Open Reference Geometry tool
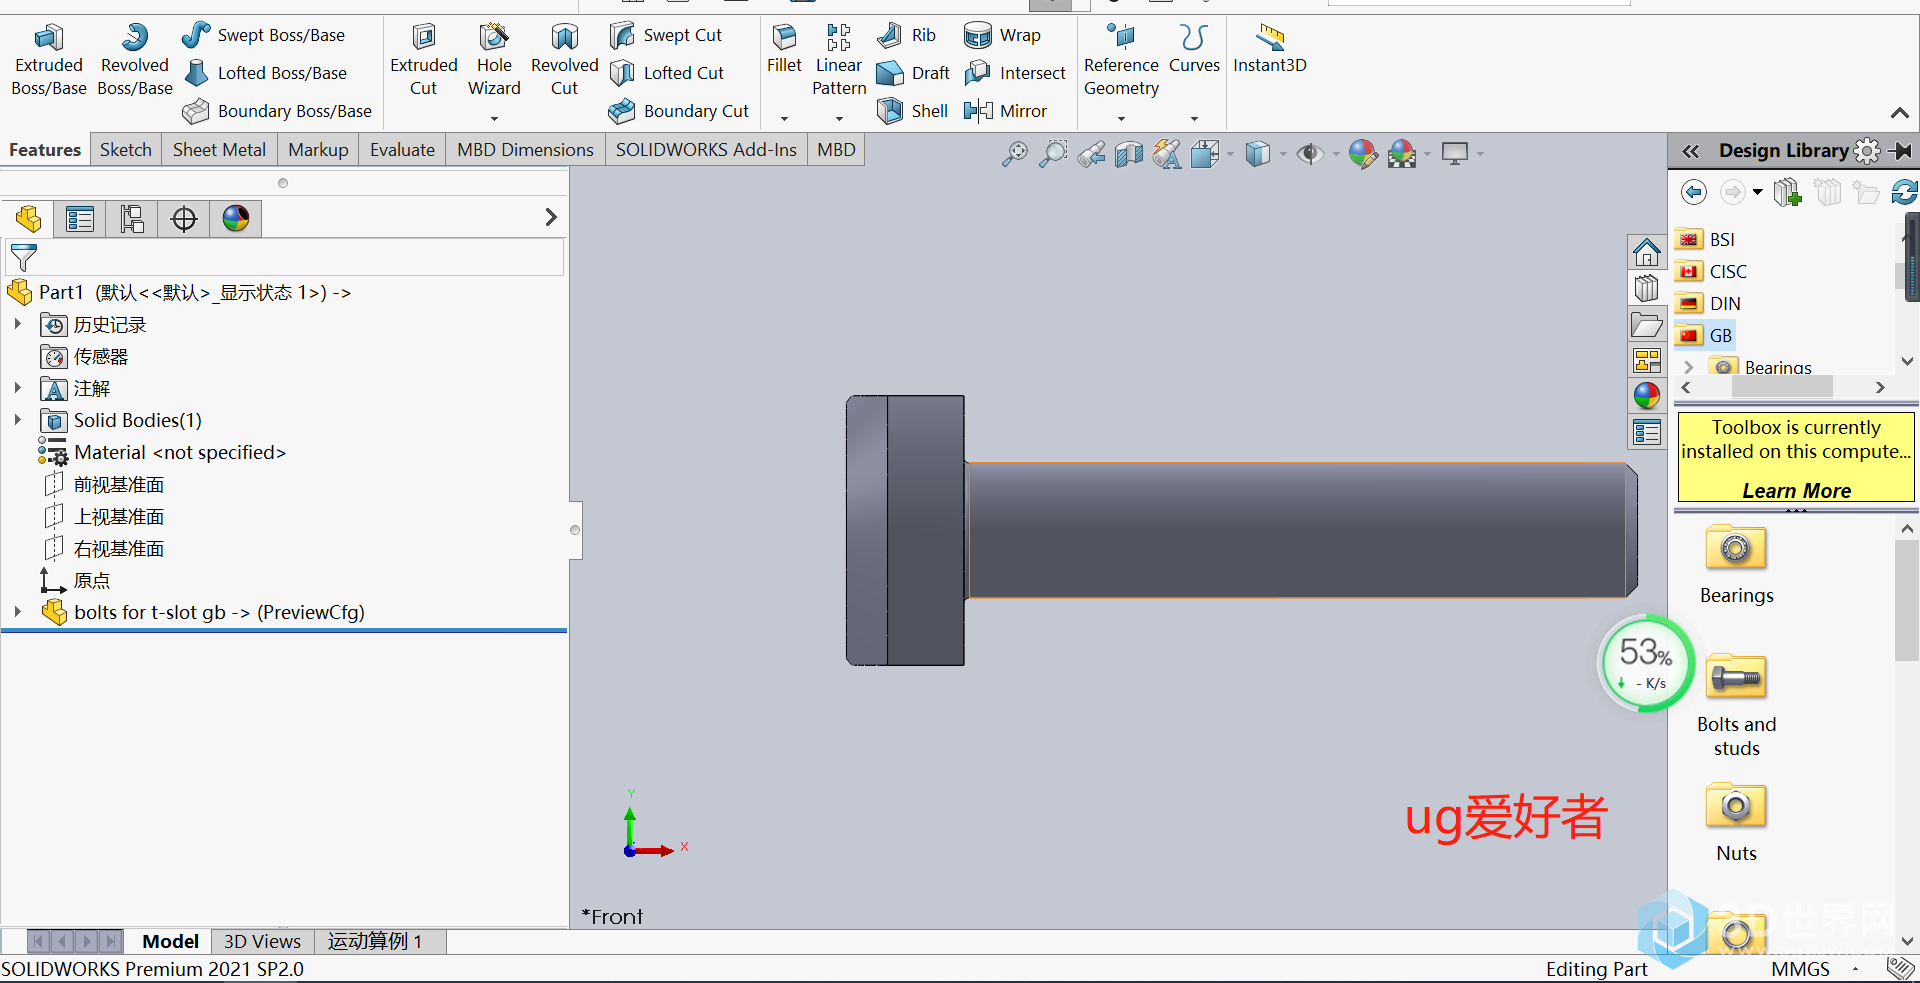1920x983 pixels. tap(1121, 60)
